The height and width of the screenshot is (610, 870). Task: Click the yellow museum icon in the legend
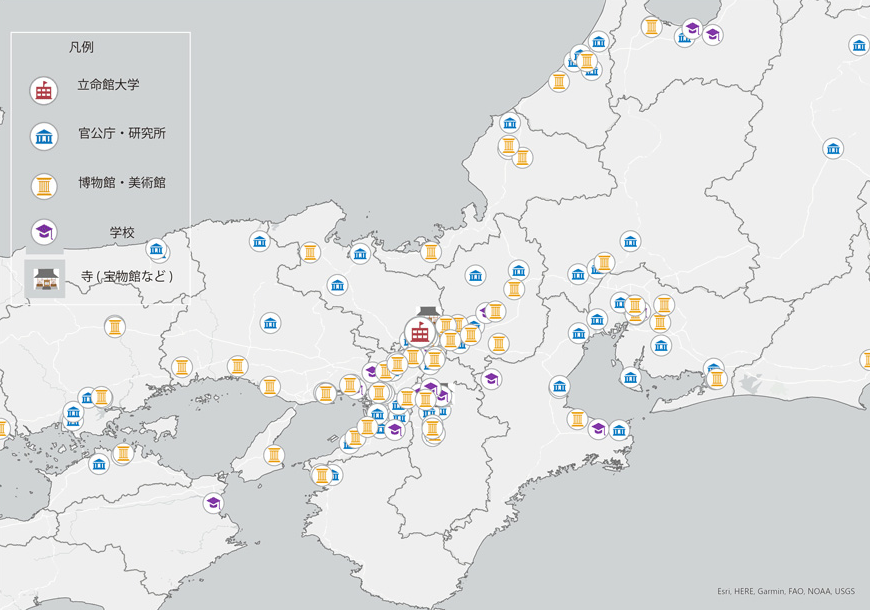pos(44,186)
